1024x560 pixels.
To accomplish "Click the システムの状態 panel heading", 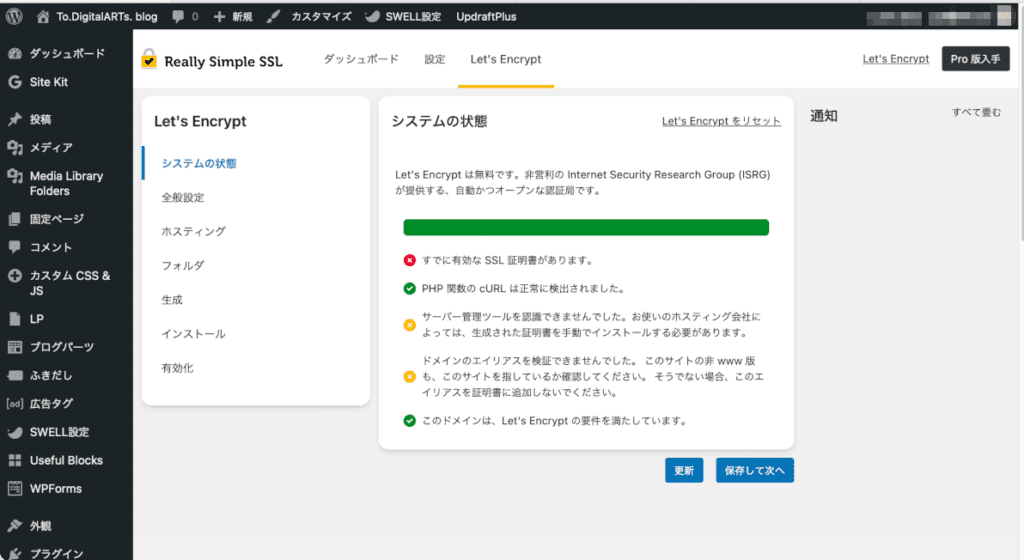I will point(439,121).
